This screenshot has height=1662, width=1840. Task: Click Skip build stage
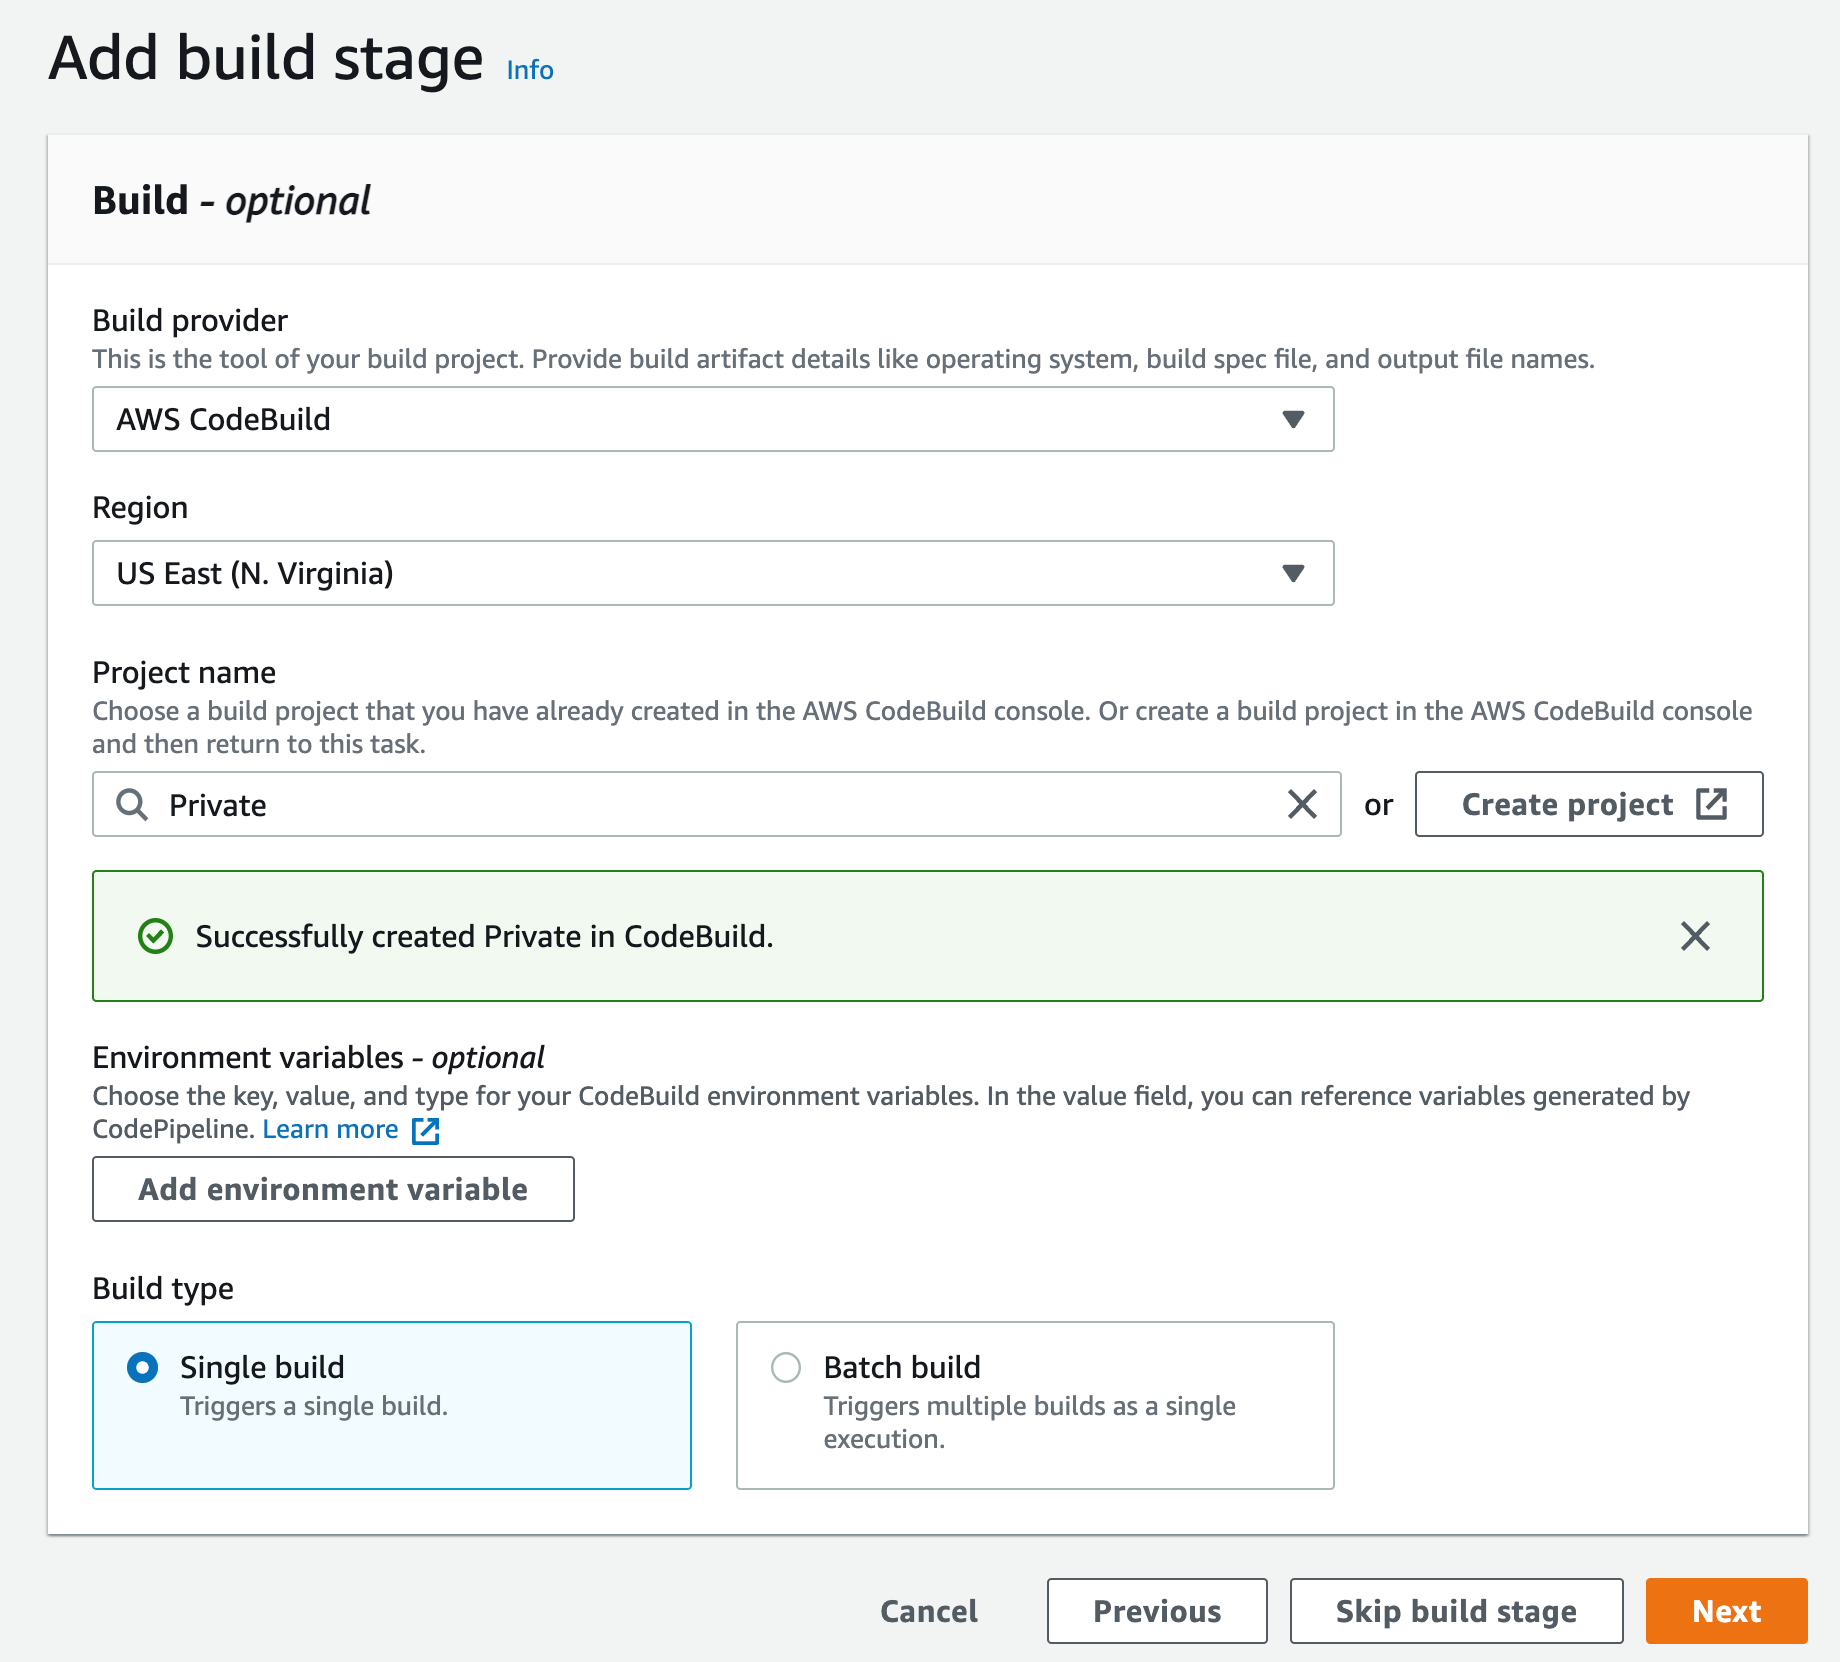click(1454, 1610)
